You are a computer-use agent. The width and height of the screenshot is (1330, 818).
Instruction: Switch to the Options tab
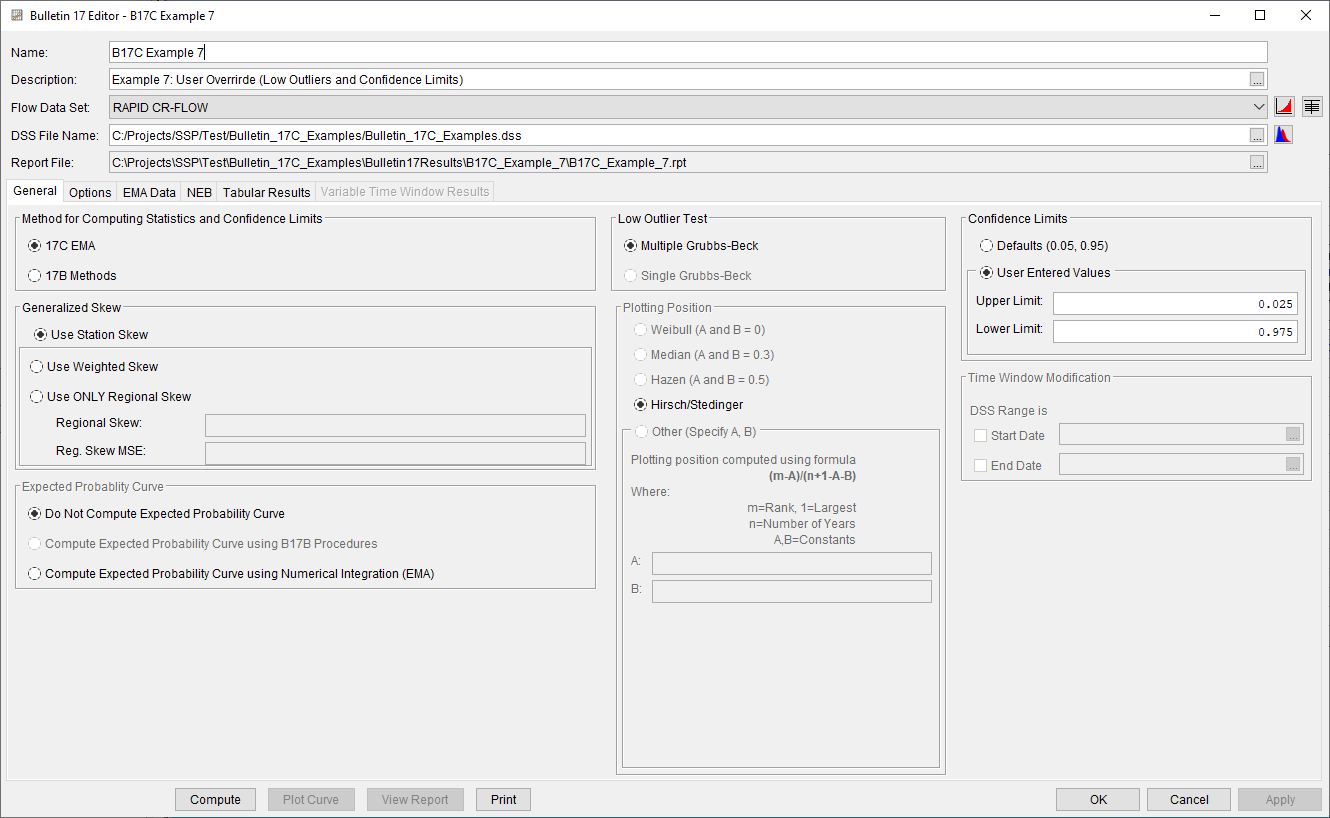[89, 191]
